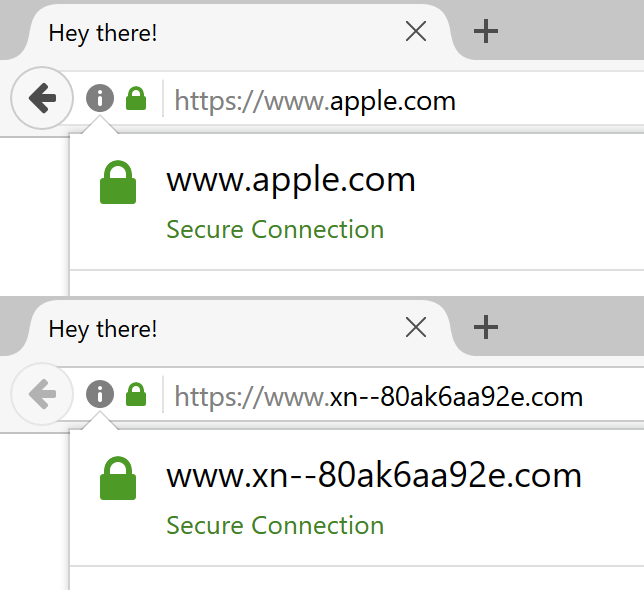This screenshot has width=644, height=590.
Task: Click large green lock next to www.apple.com
Action: 118,182
